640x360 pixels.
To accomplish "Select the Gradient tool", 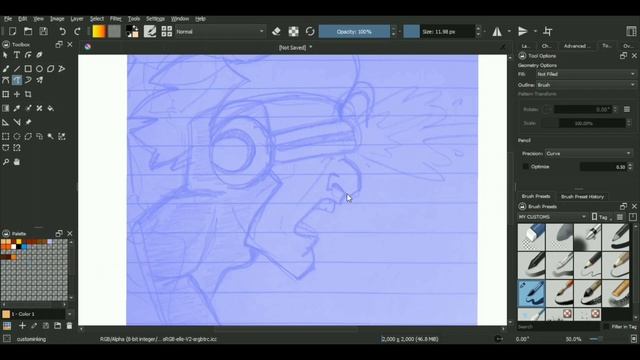I will pos(6,108).
